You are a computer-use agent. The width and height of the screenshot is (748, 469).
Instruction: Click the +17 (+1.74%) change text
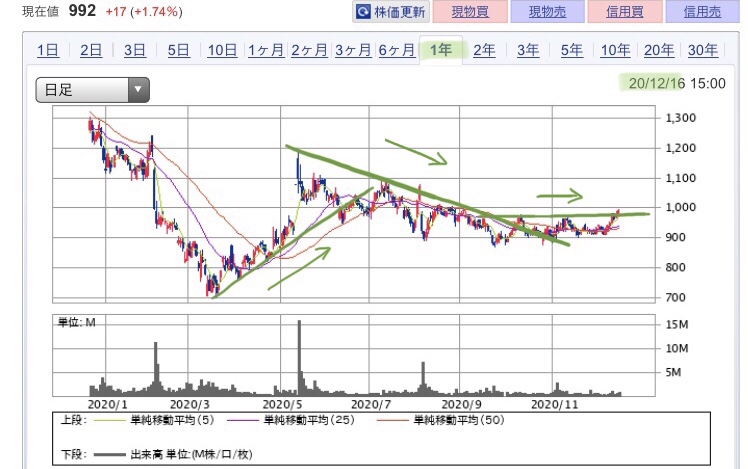click(144, 11)
